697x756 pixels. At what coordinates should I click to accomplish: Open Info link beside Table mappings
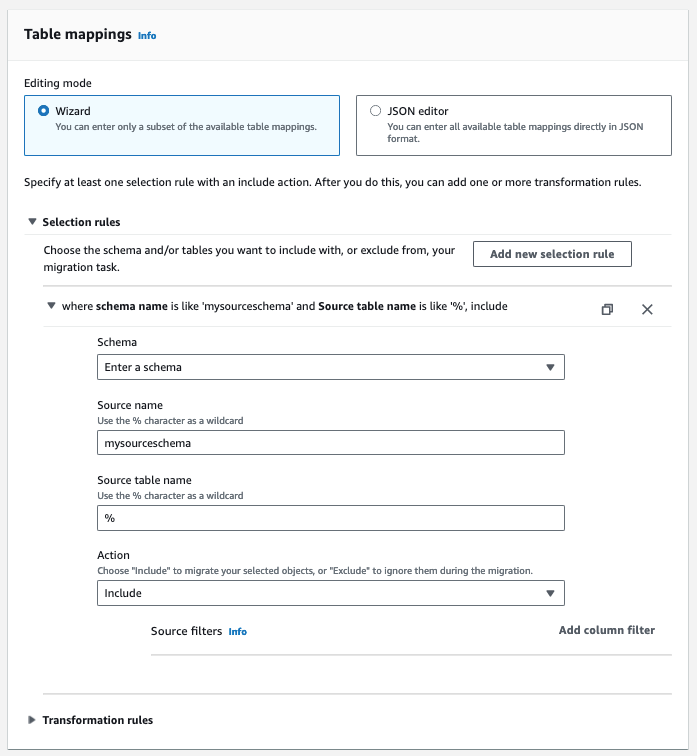(x=147, y=35)
